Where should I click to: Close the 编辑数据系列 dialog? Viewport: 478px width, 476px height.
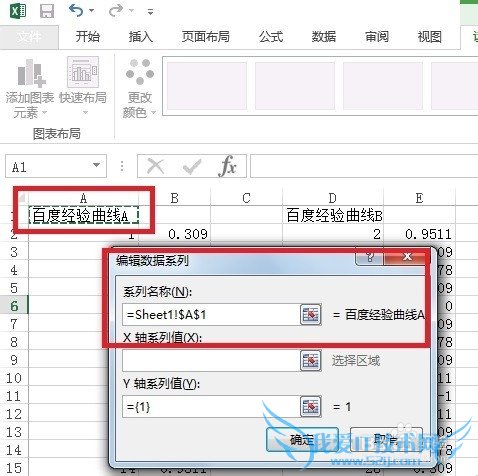click(407, 257)
